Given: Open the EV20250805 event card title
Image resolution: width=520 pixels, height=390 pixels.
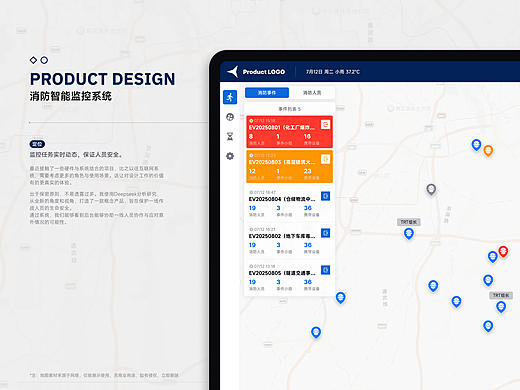Looking at the screenshot, I should coord(282,273).
